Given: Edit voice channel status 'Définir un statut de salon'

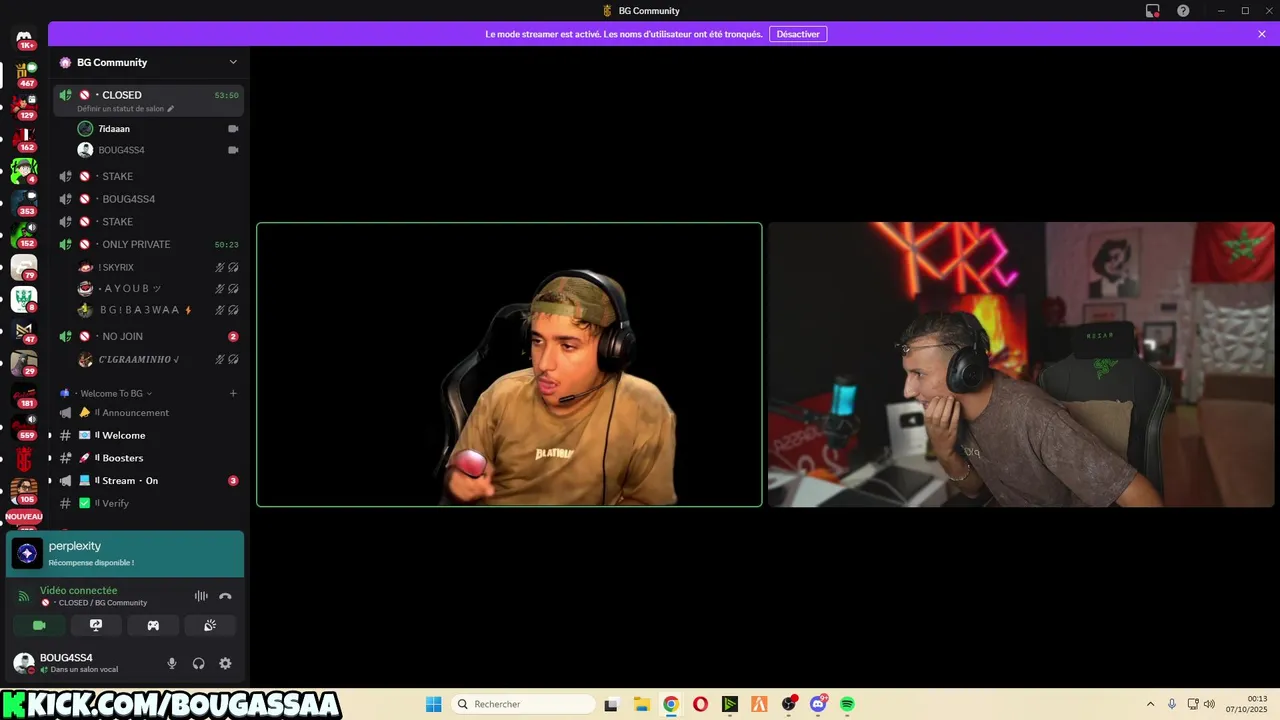Looking at the screenshot, I should [125, 108].
